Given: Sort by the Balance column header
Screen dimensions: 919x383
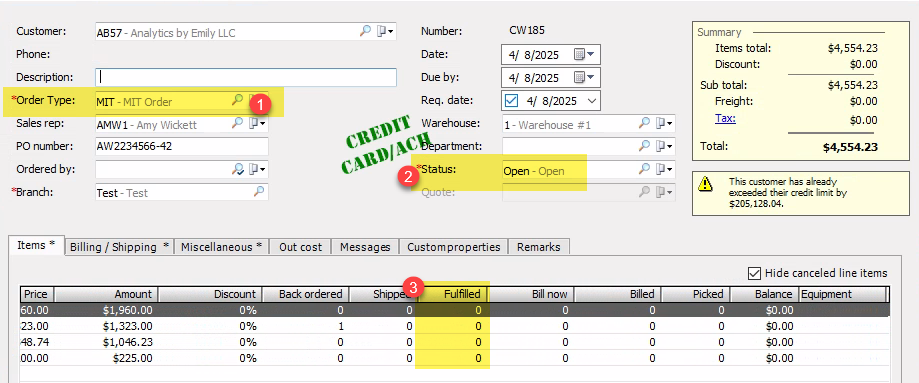Looking at the screenshot, I should 764,294.
